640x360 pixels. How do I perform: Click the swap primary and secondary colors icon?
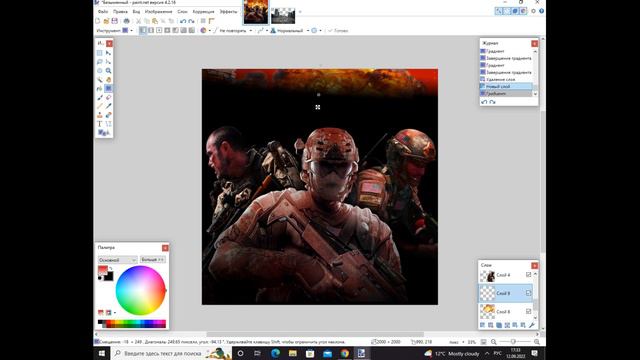tap(111, 269)
